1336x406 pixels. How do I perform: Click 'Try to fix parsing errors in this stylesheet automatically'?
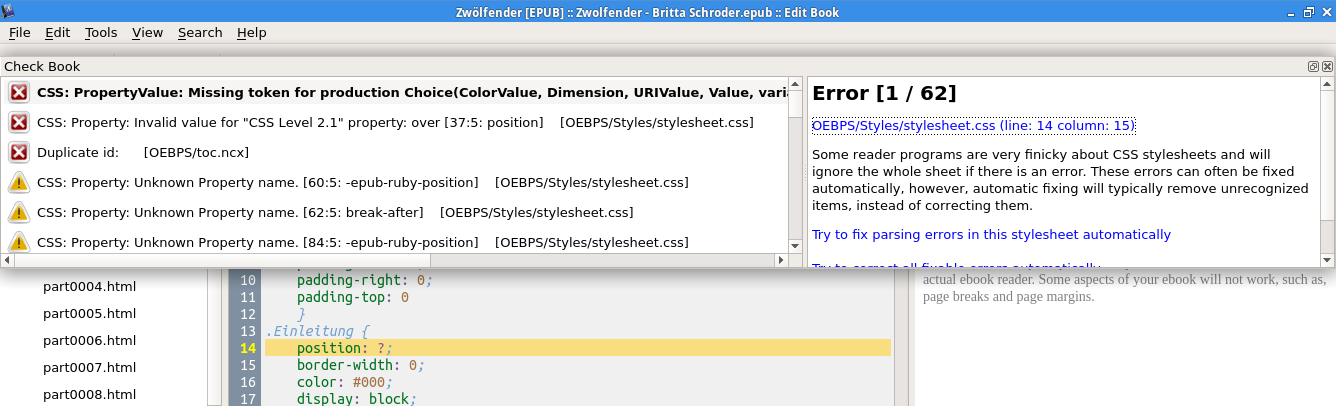(991, 234)
